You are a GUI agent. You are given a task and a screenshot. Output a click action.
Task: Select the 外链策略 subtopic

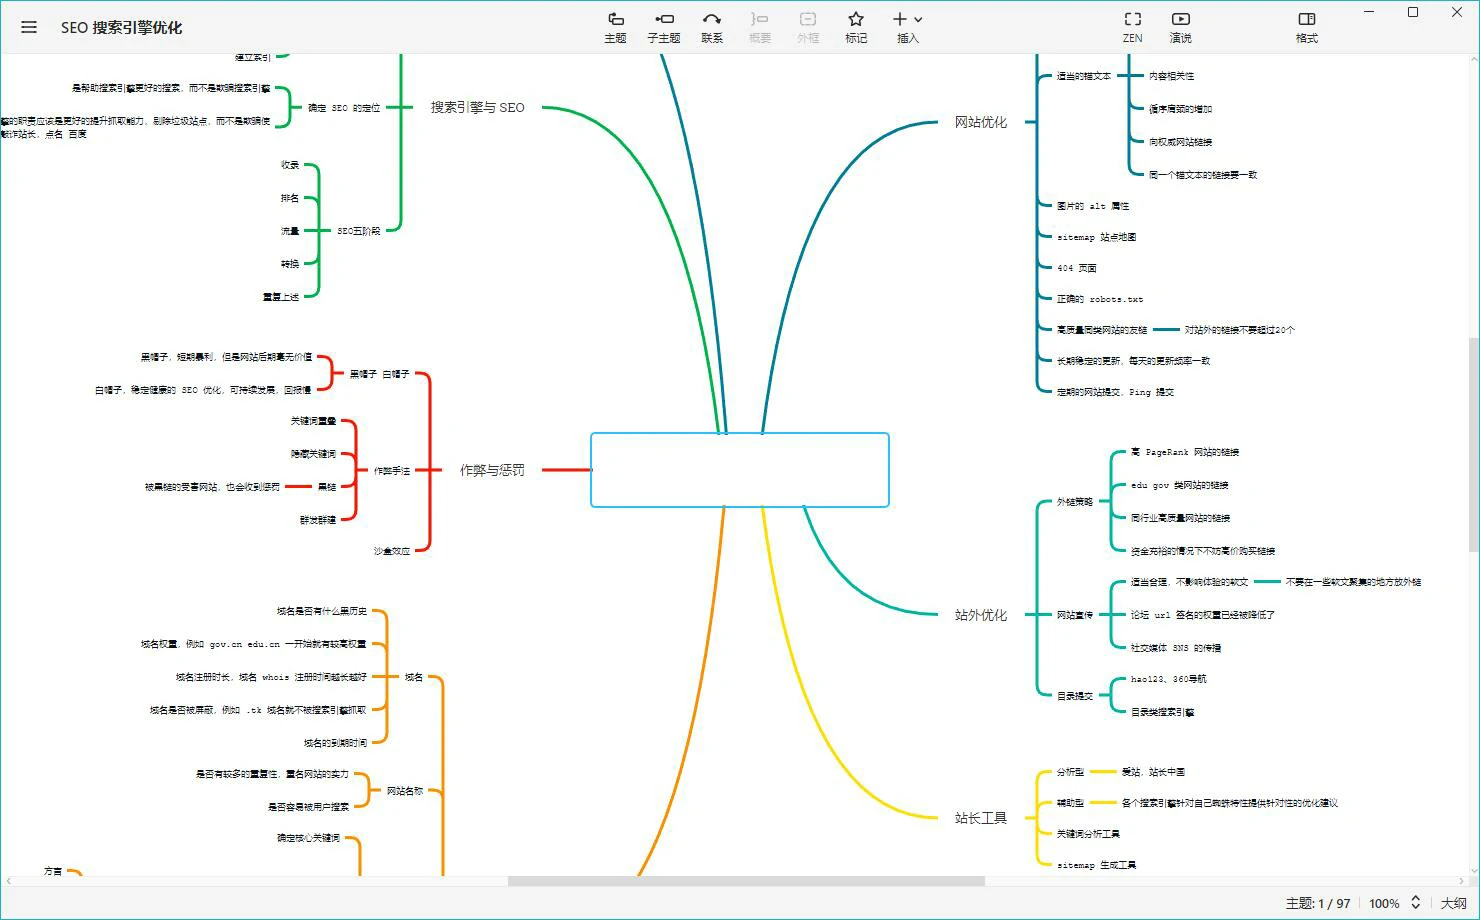1075,502
